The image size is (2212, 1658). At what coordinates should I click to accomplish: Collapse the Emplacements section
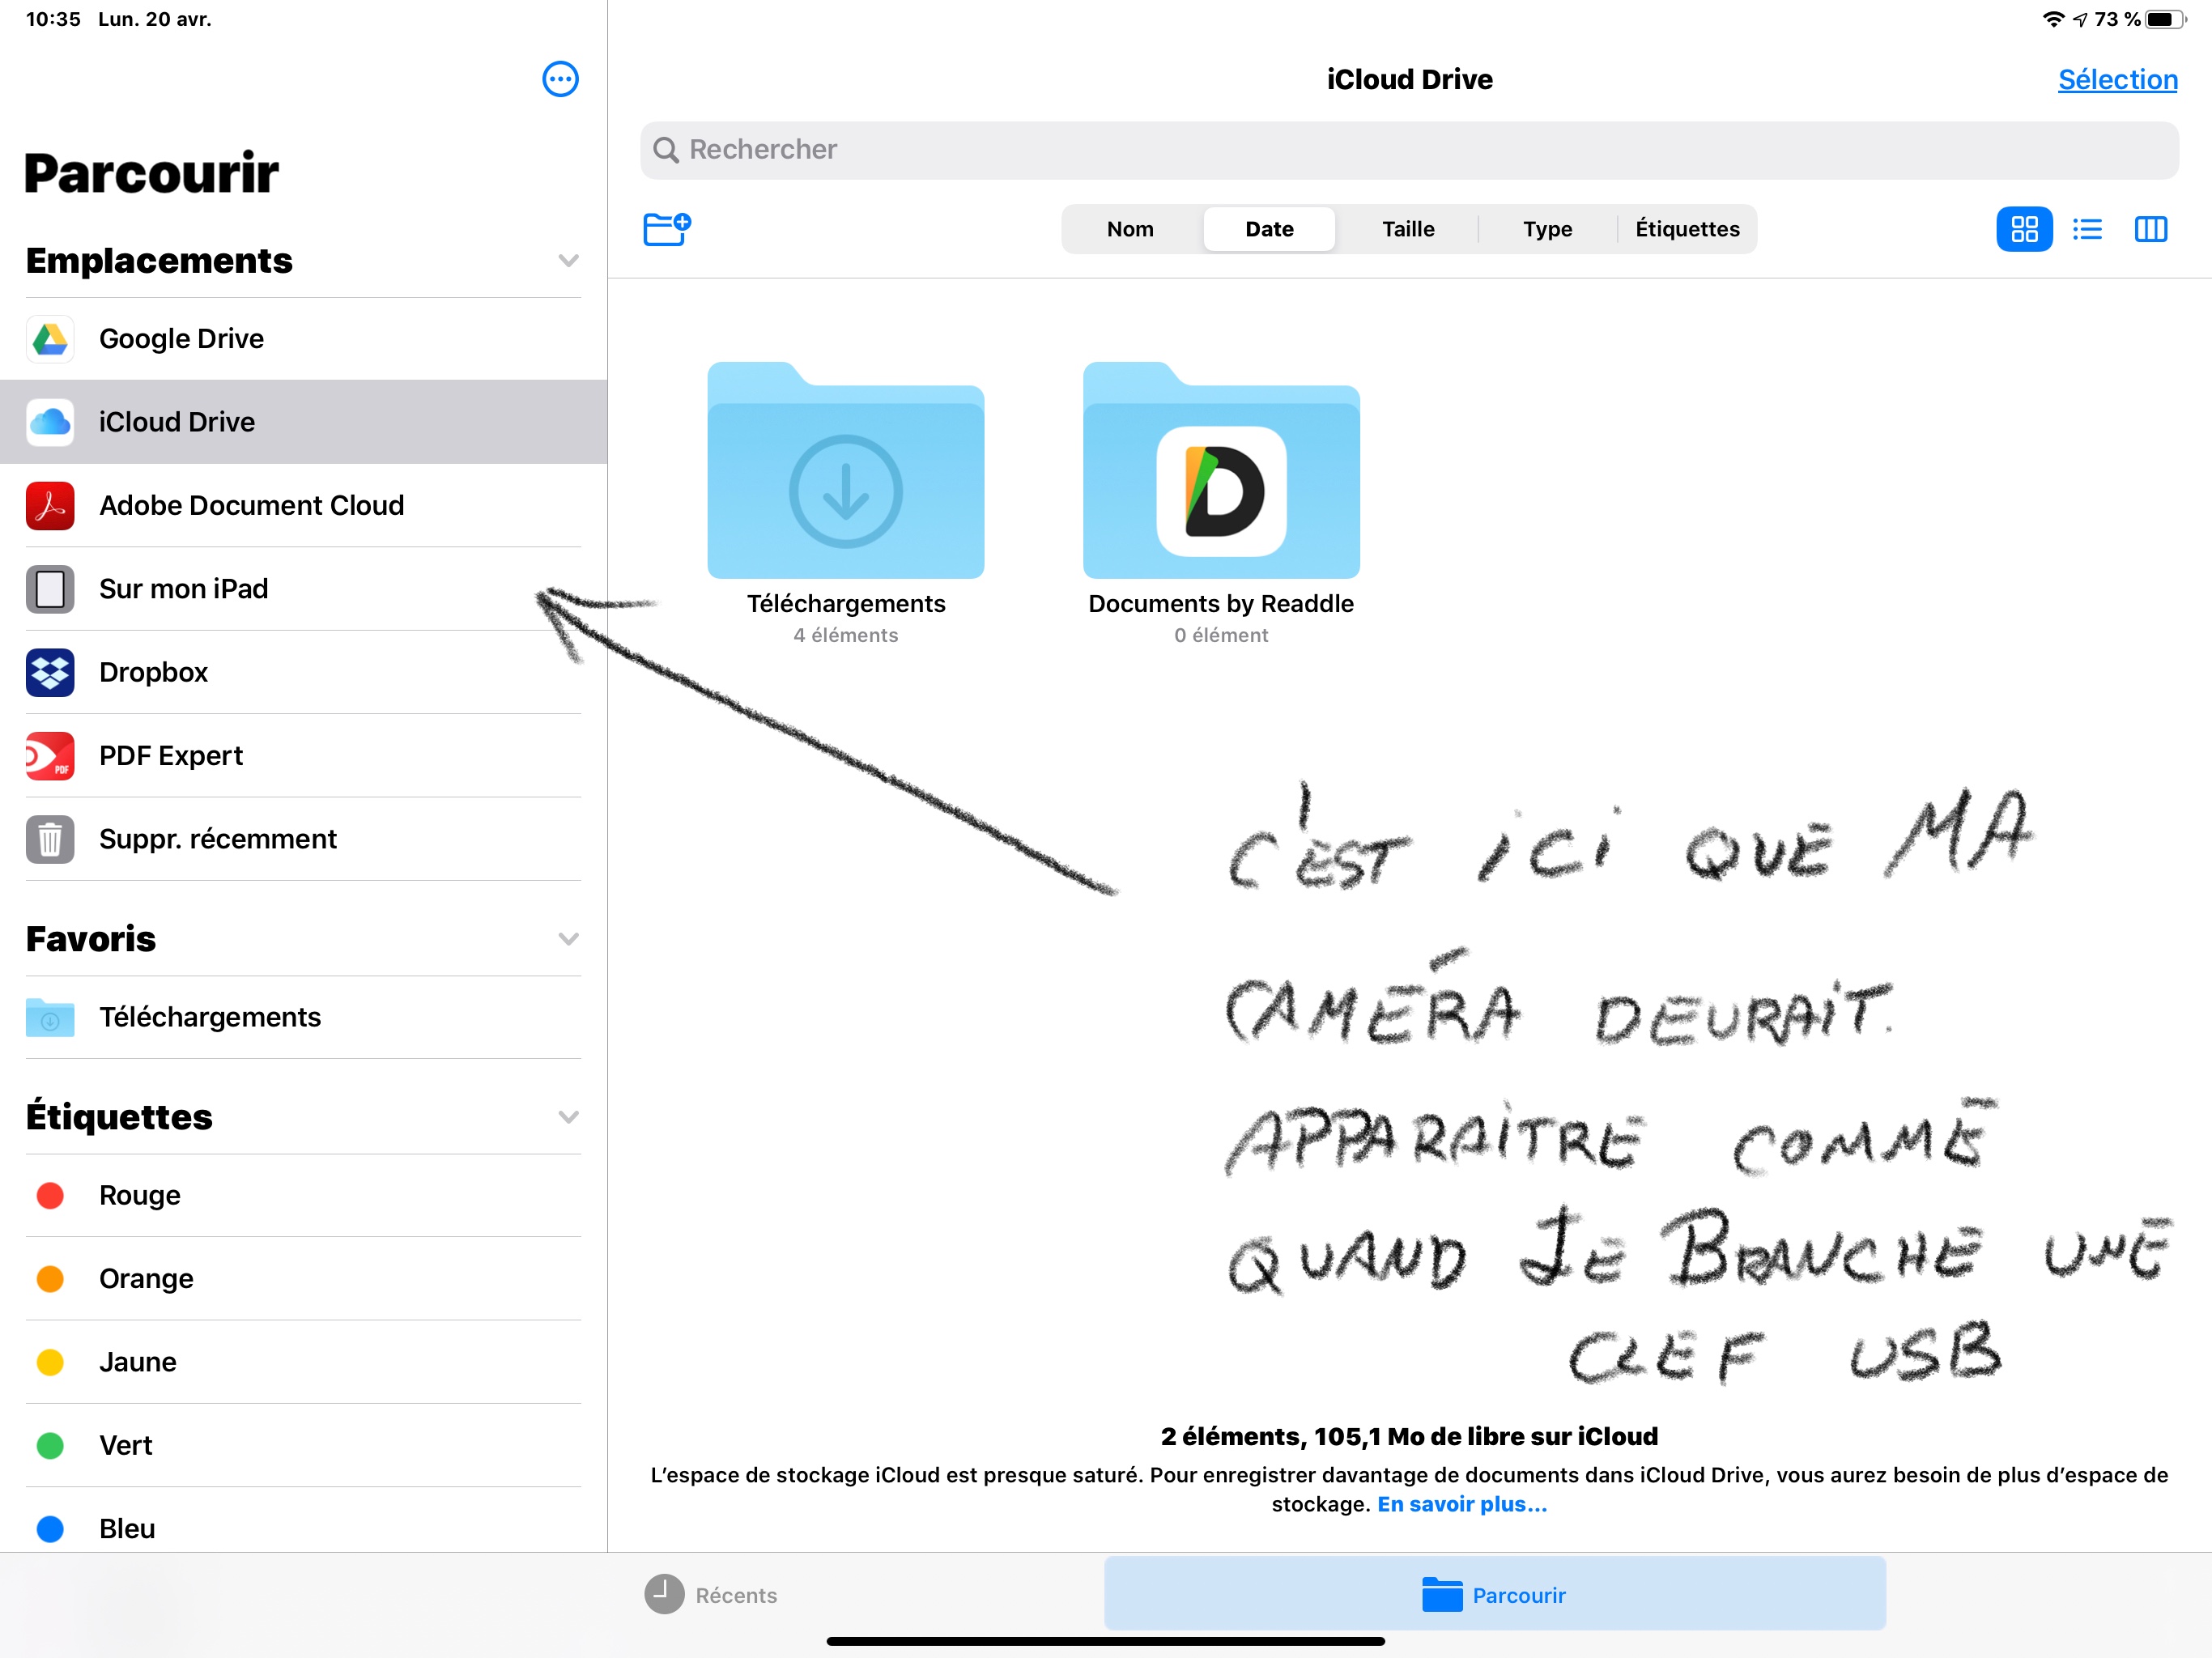pos(568,261)
